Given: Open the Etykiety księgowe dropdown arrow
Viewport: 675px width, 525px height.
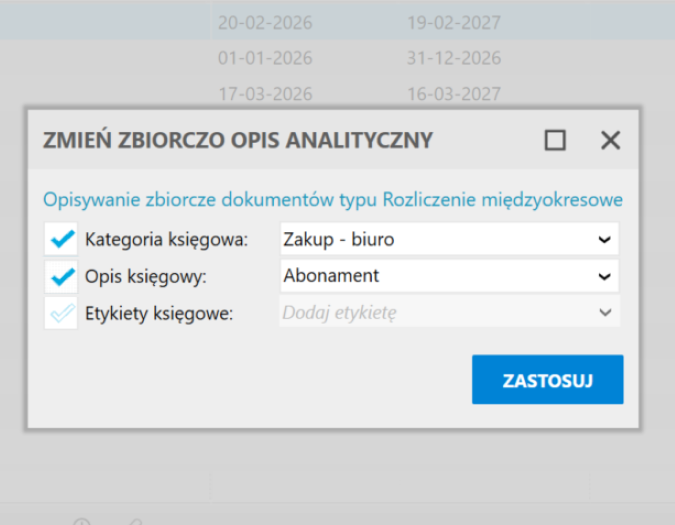Looking at the screenshot, I should (603, 312).
